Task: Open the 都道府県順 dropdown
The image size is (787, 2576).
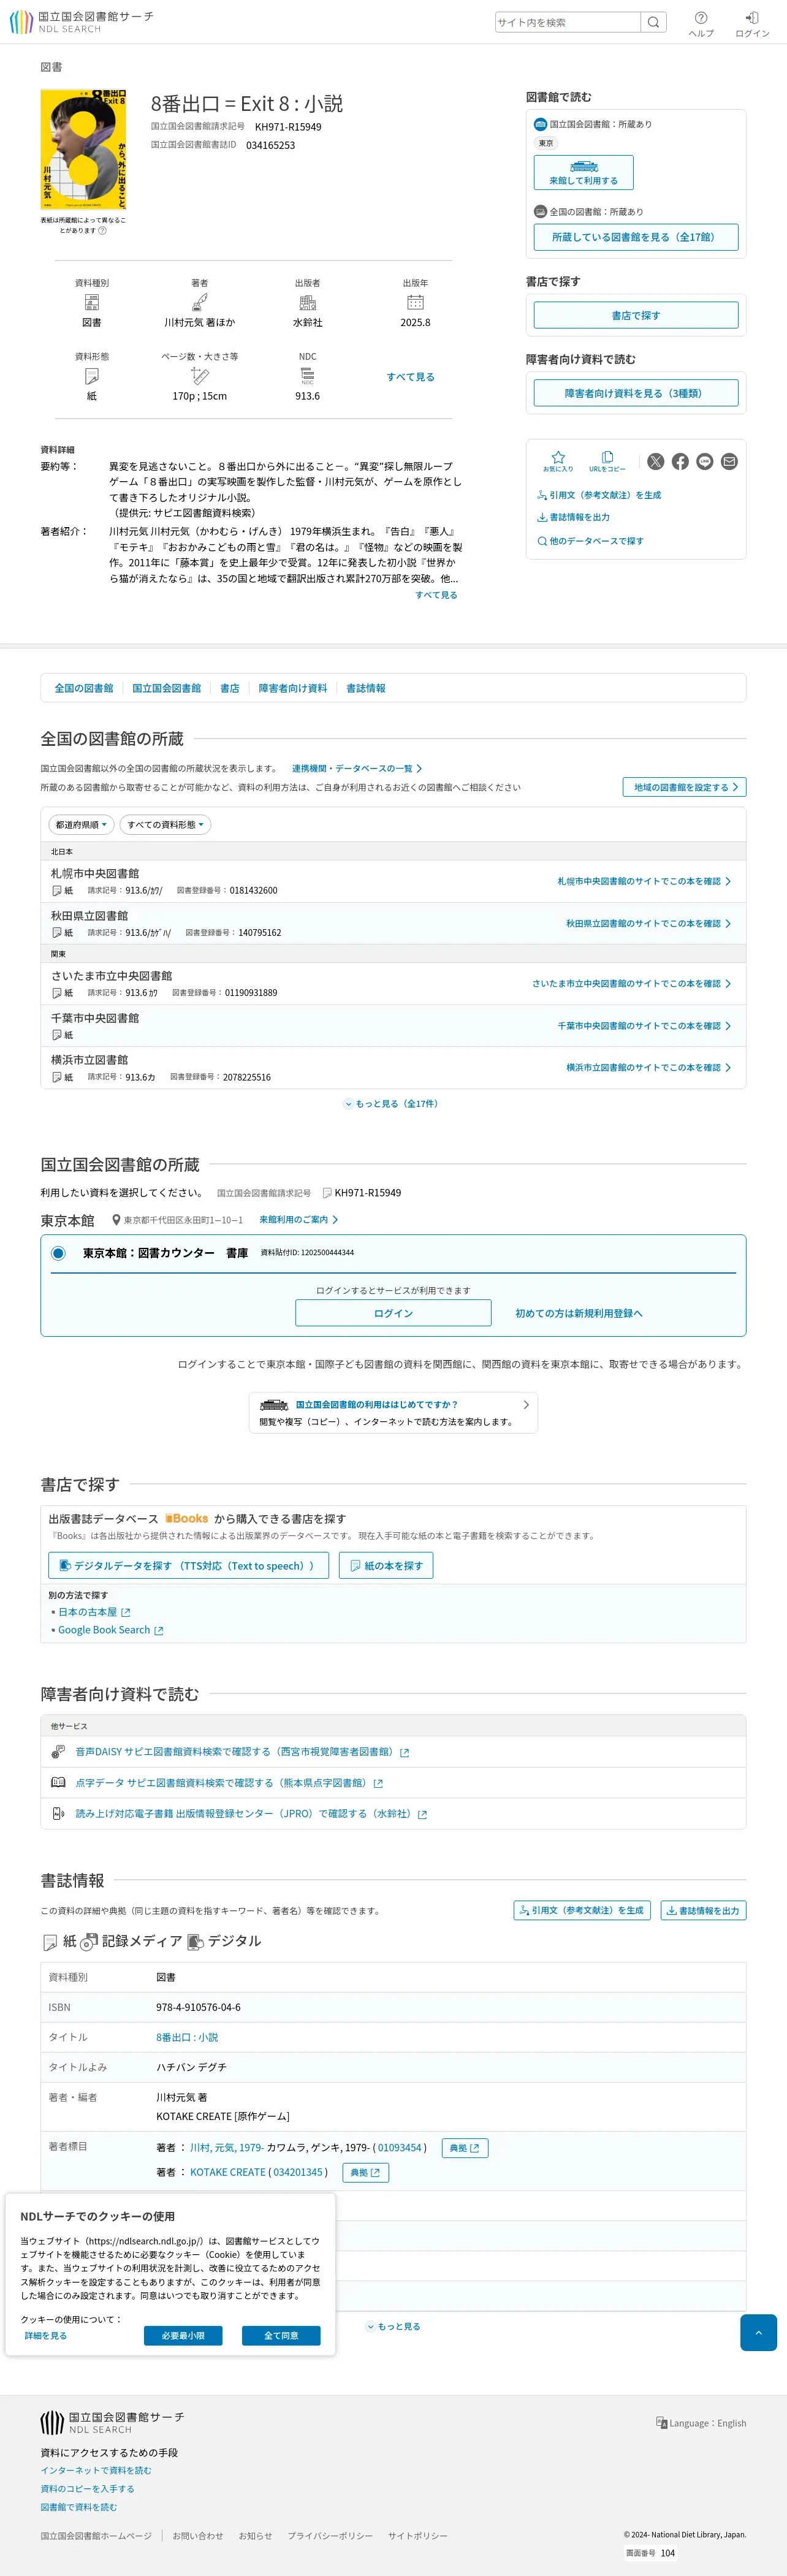Action: (x=80, y=825)
